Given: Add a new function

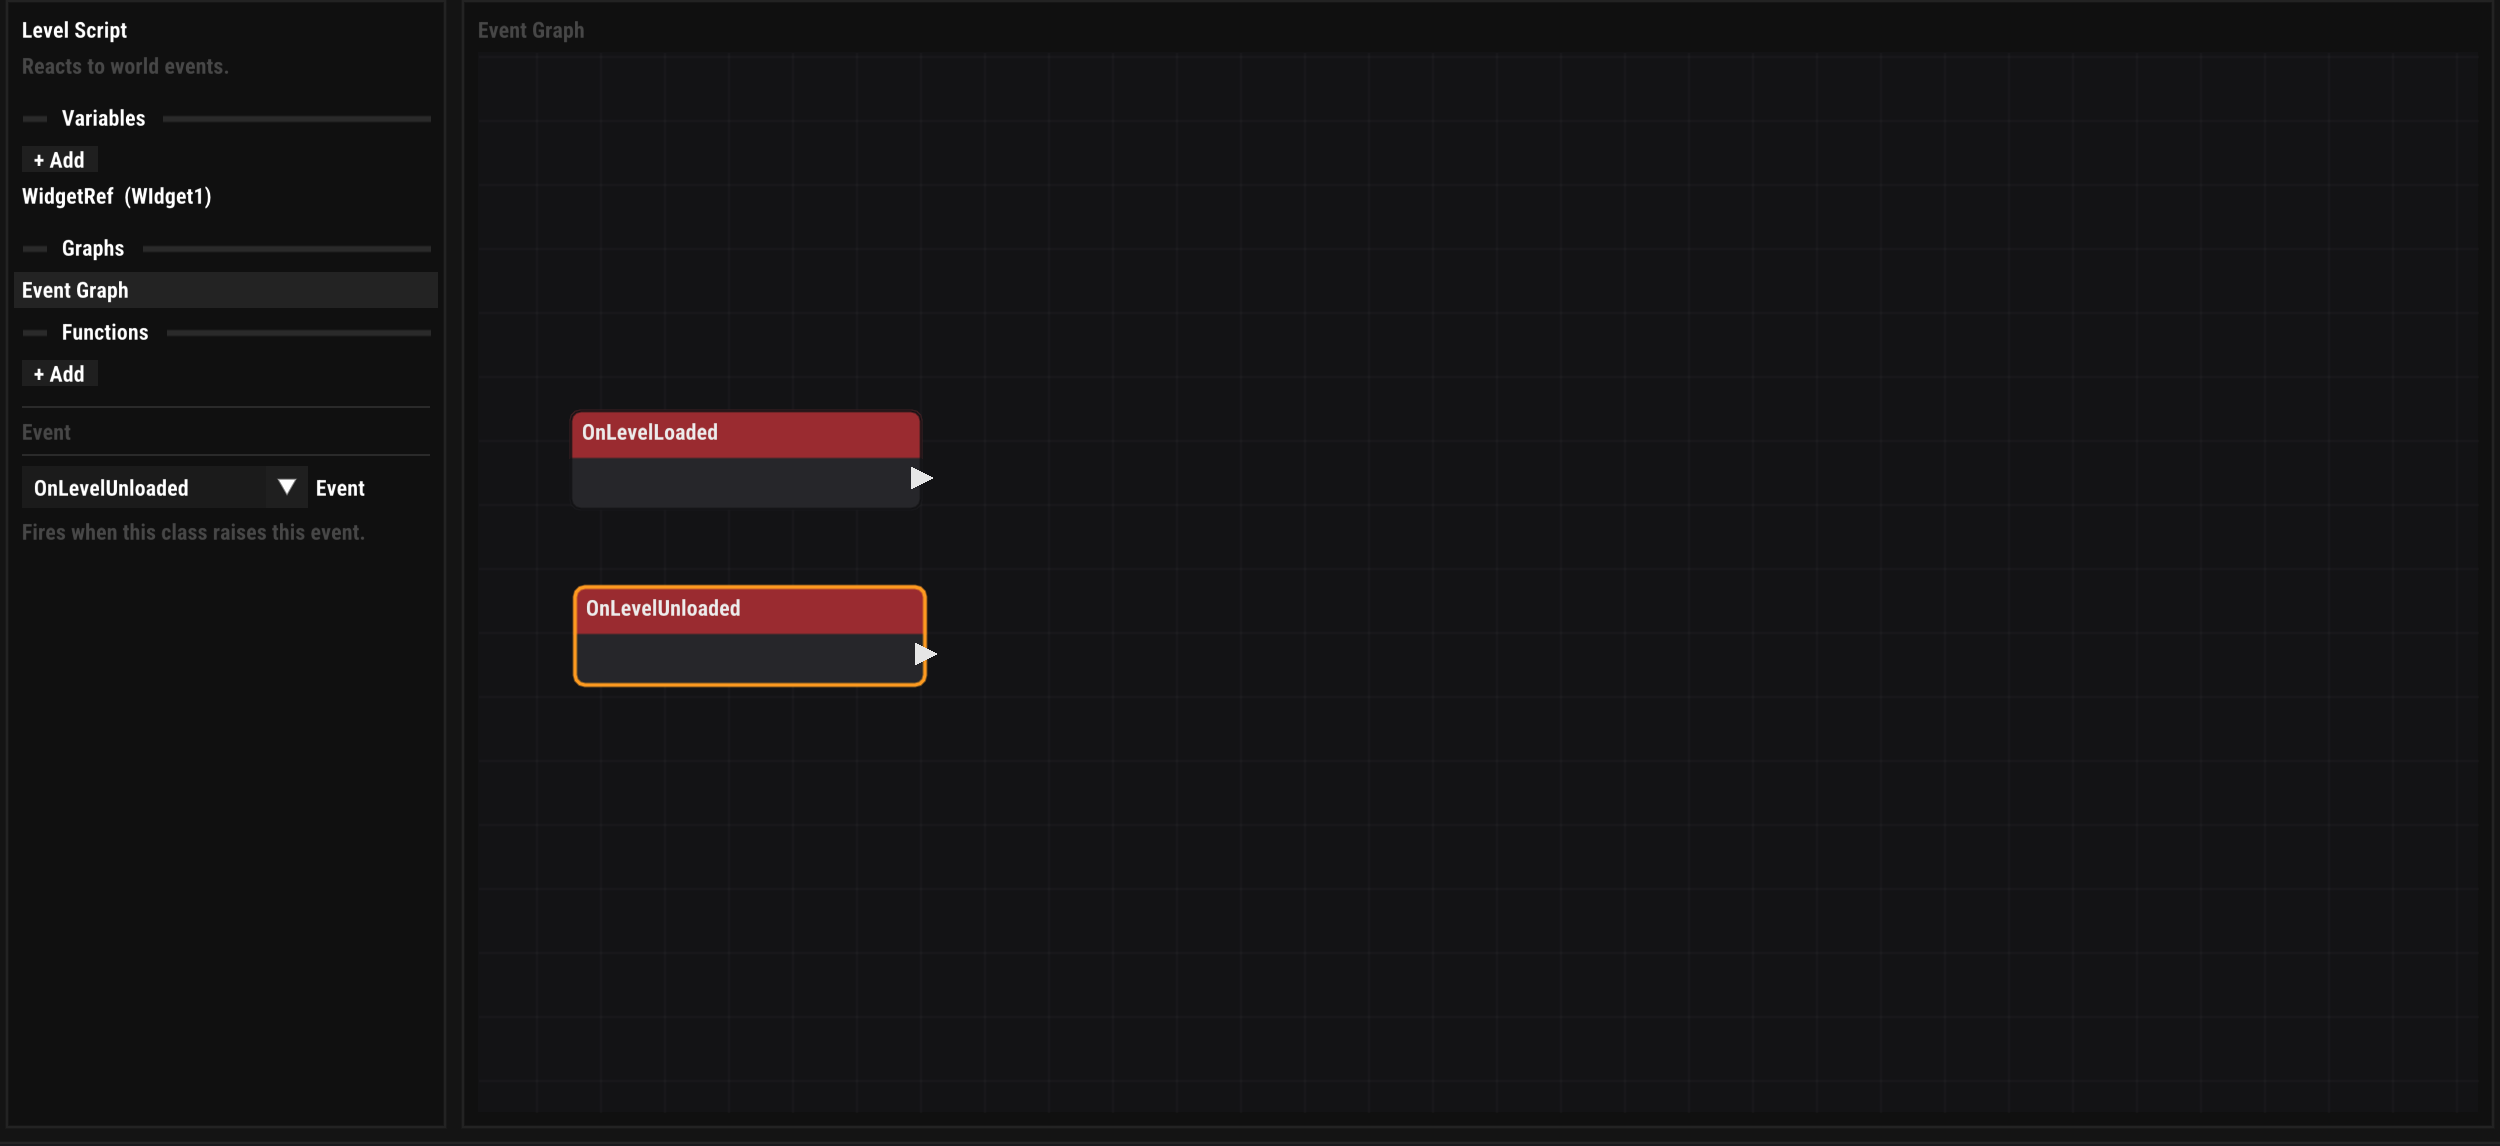Looking at the screenshot, I should [x=59, y=374].
